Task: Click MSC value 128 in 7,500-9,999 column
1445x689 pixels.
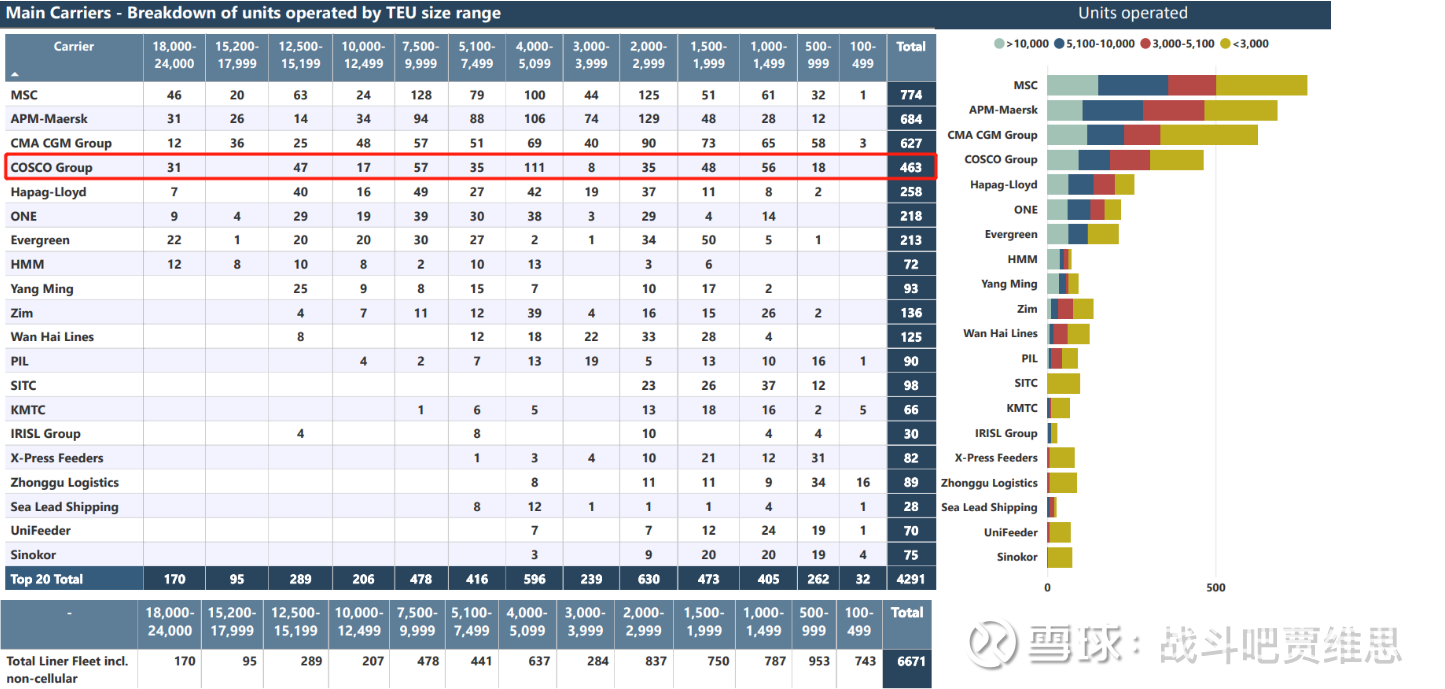Action: [421, 95]
